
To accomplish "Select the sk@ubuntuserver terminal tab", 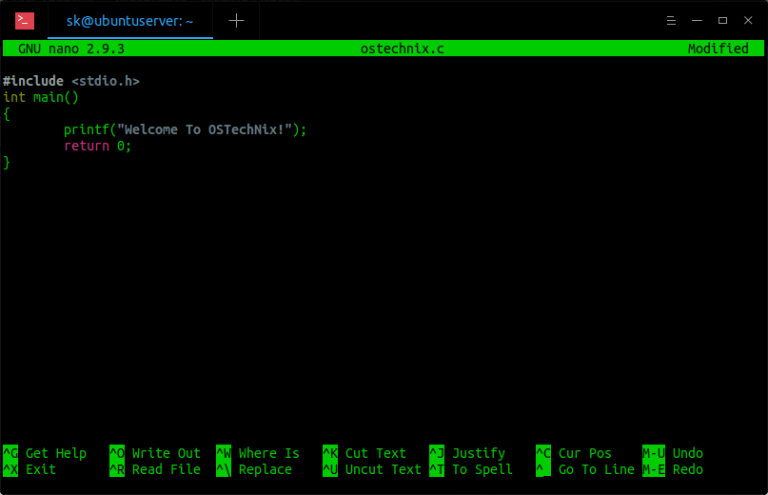I will click(x=129, y=20).
